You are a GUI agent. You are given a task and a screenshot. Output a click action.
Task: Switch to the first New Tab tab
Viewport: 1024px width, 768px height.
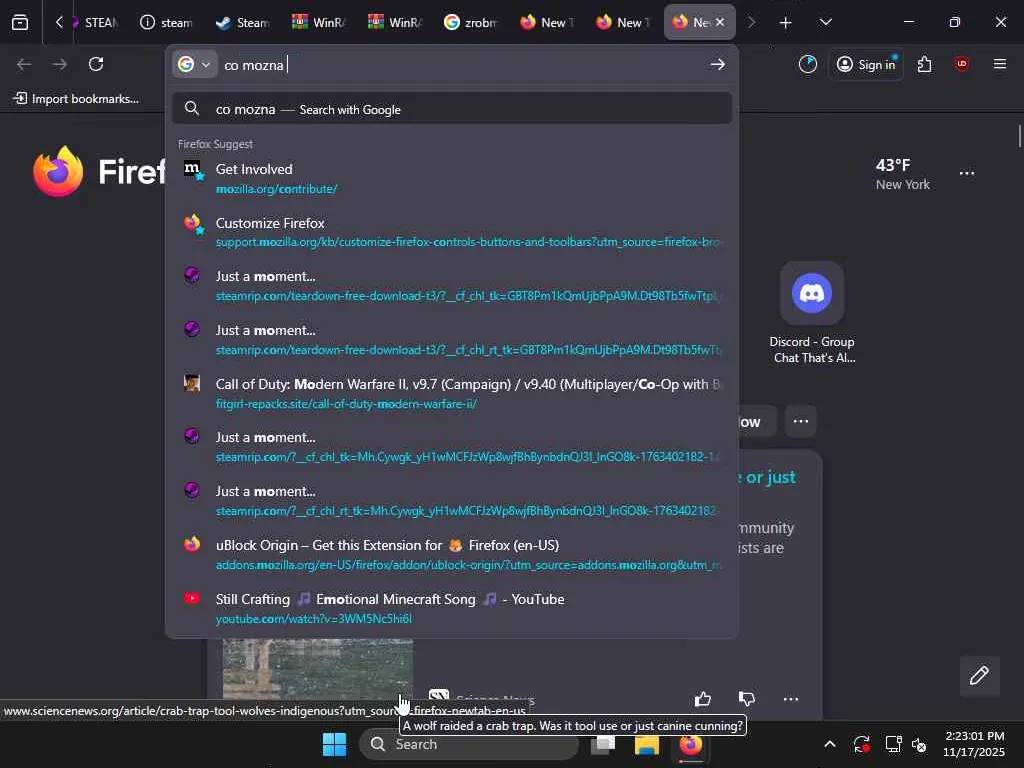pos(545,22)
